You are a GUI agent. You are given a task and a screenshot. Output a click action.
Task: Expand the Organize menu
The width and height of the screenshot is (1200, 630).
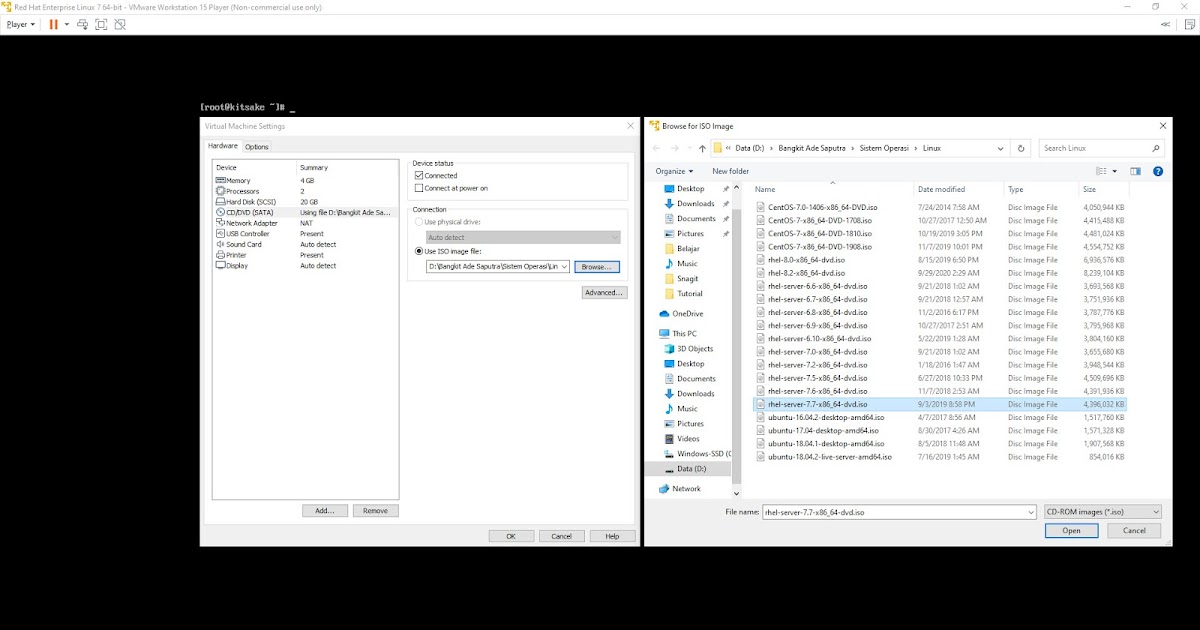point(674,171)
